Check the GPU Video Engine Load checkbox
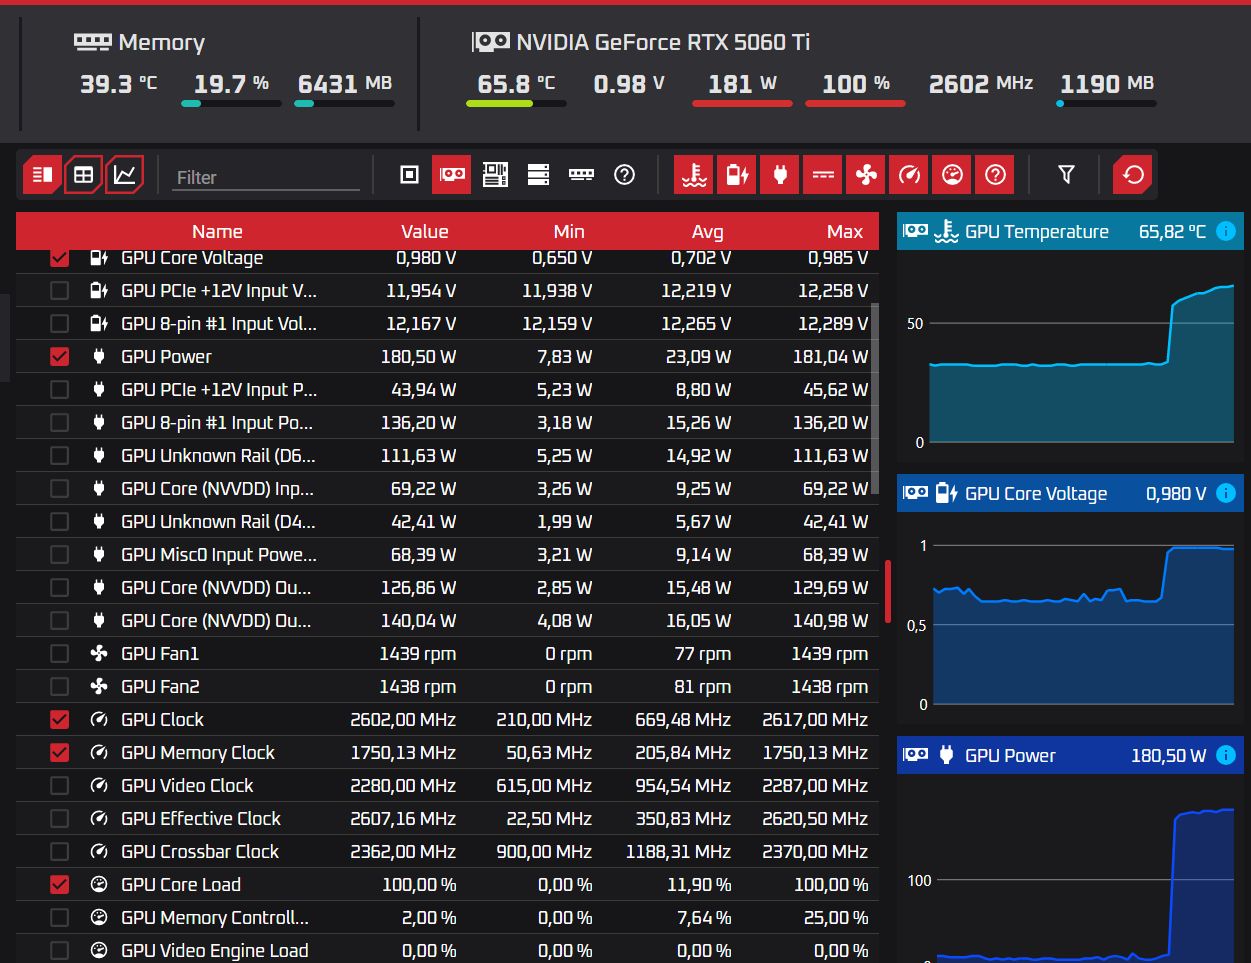This screenshot has width=1251, height=963. (x=59, y=950)
